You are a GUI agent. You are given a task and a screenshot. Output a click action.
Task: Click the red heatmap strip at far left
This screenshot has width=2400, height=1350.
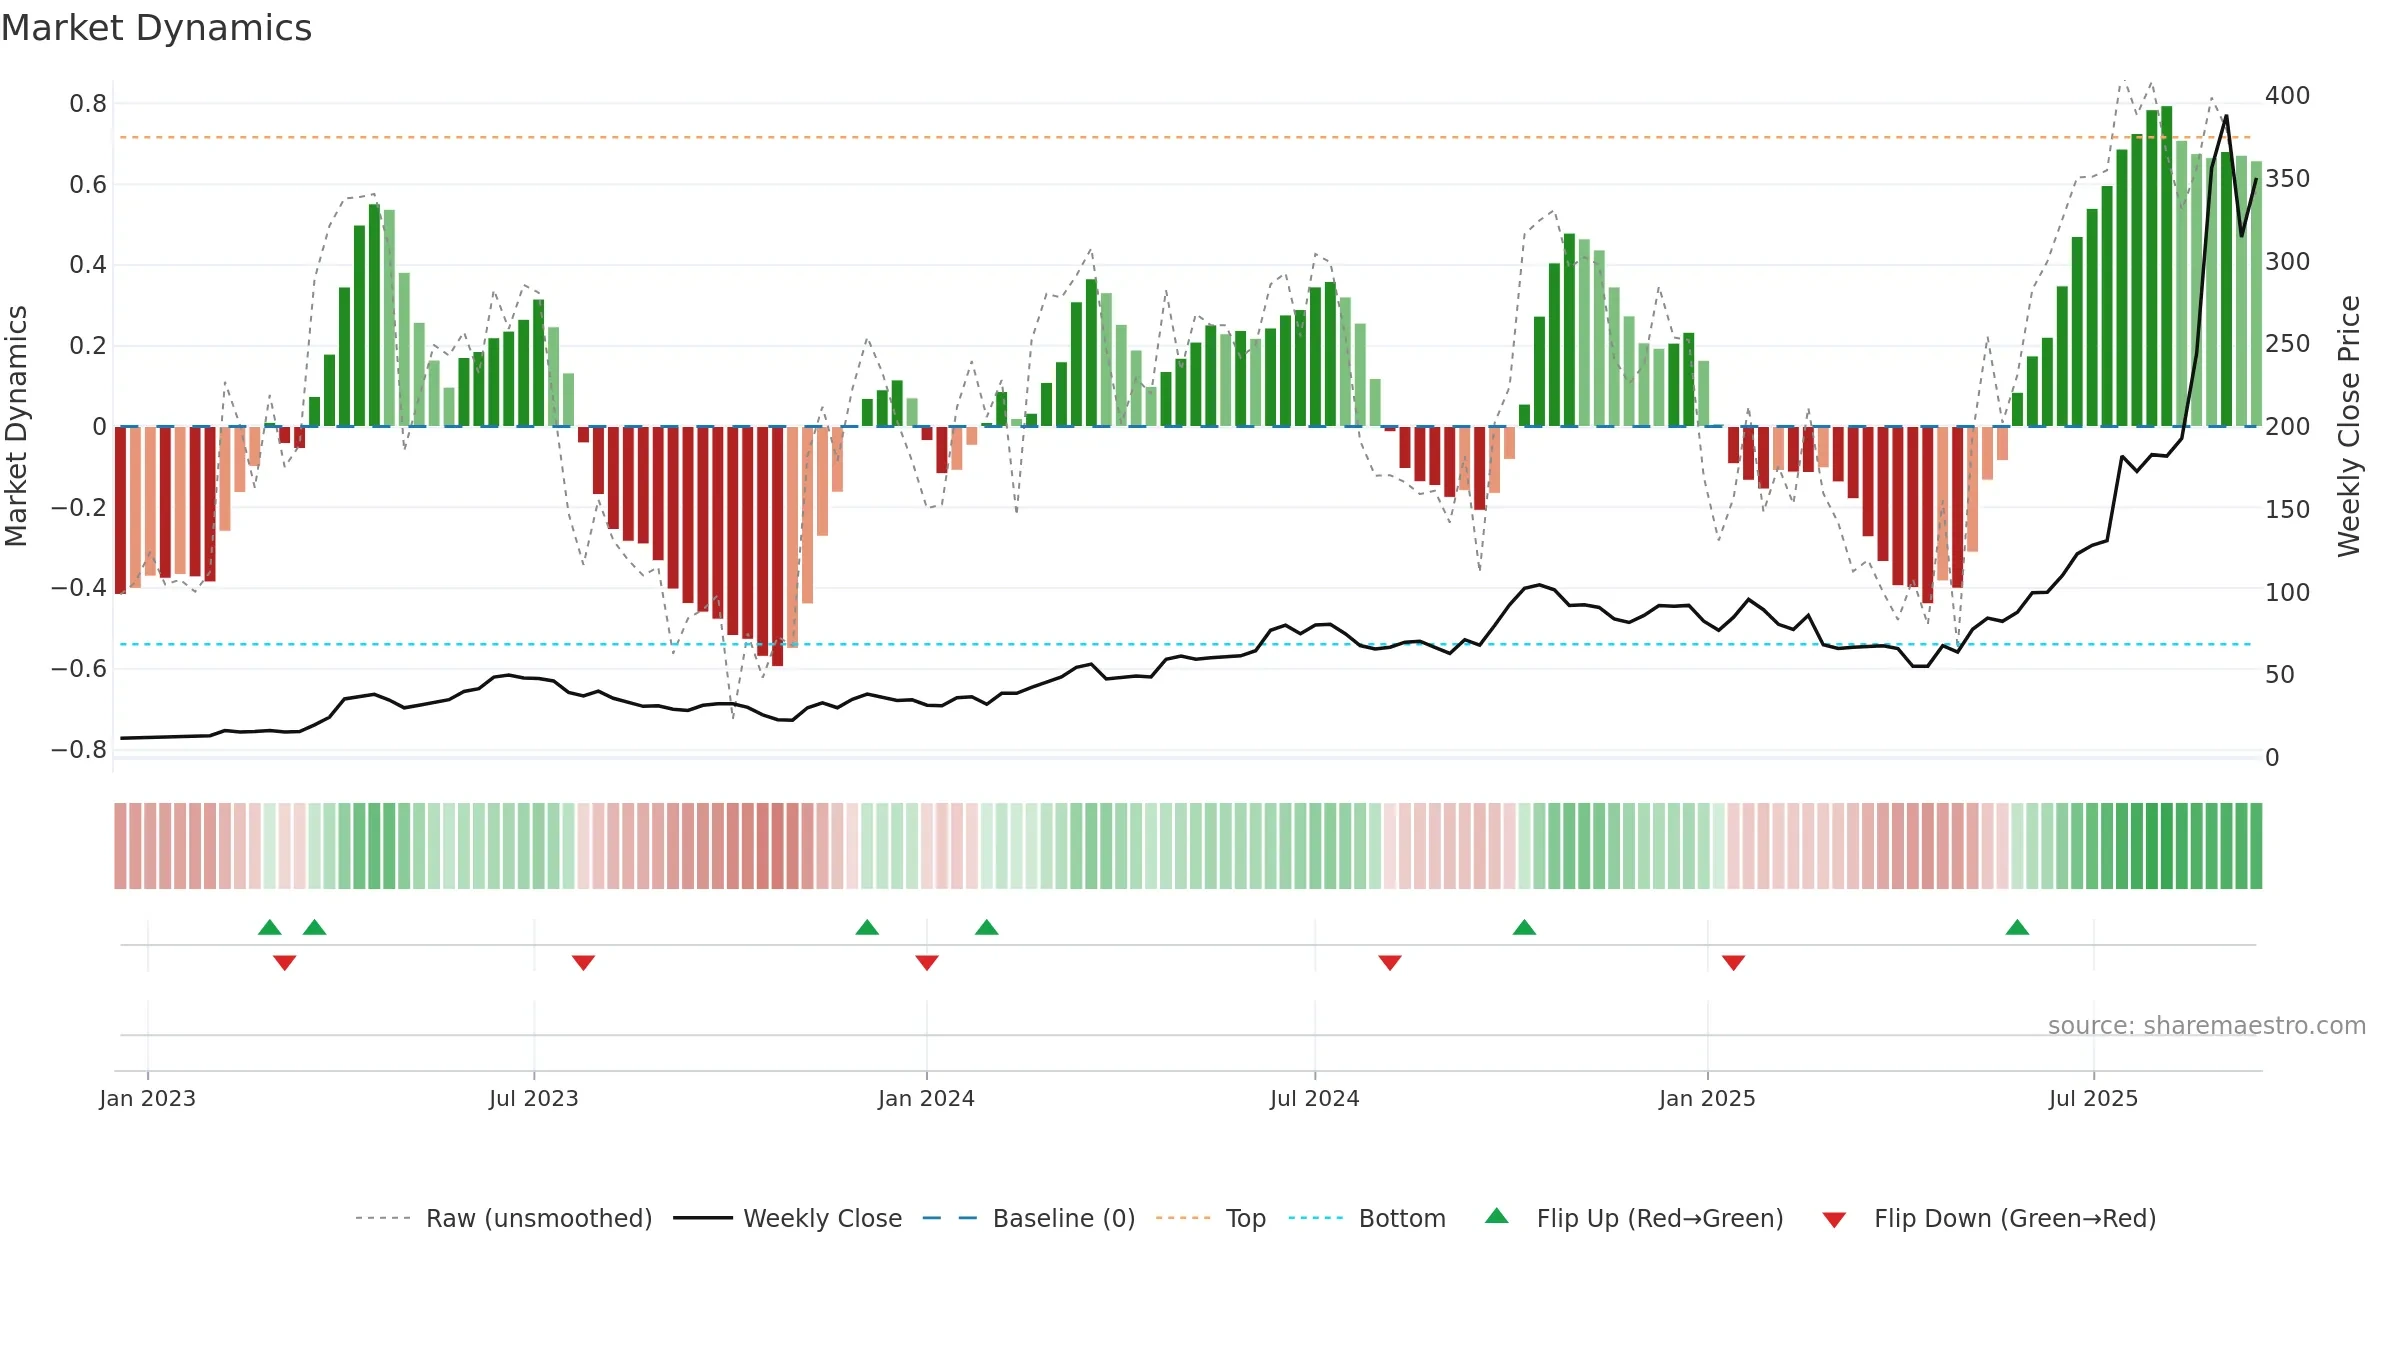(121, 846)
